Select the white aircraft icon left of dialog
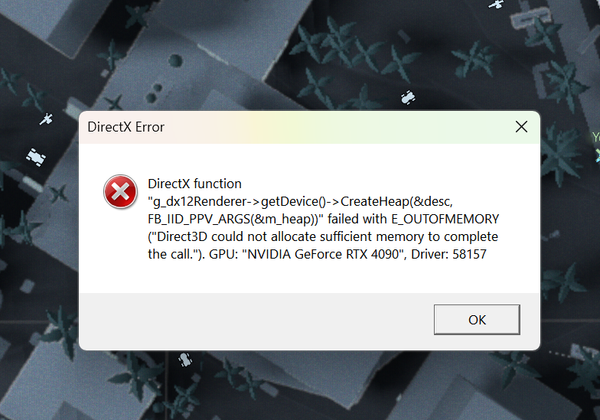Image resolution: width=600 pixels, height=420 pixels. [x=47, y=119]
